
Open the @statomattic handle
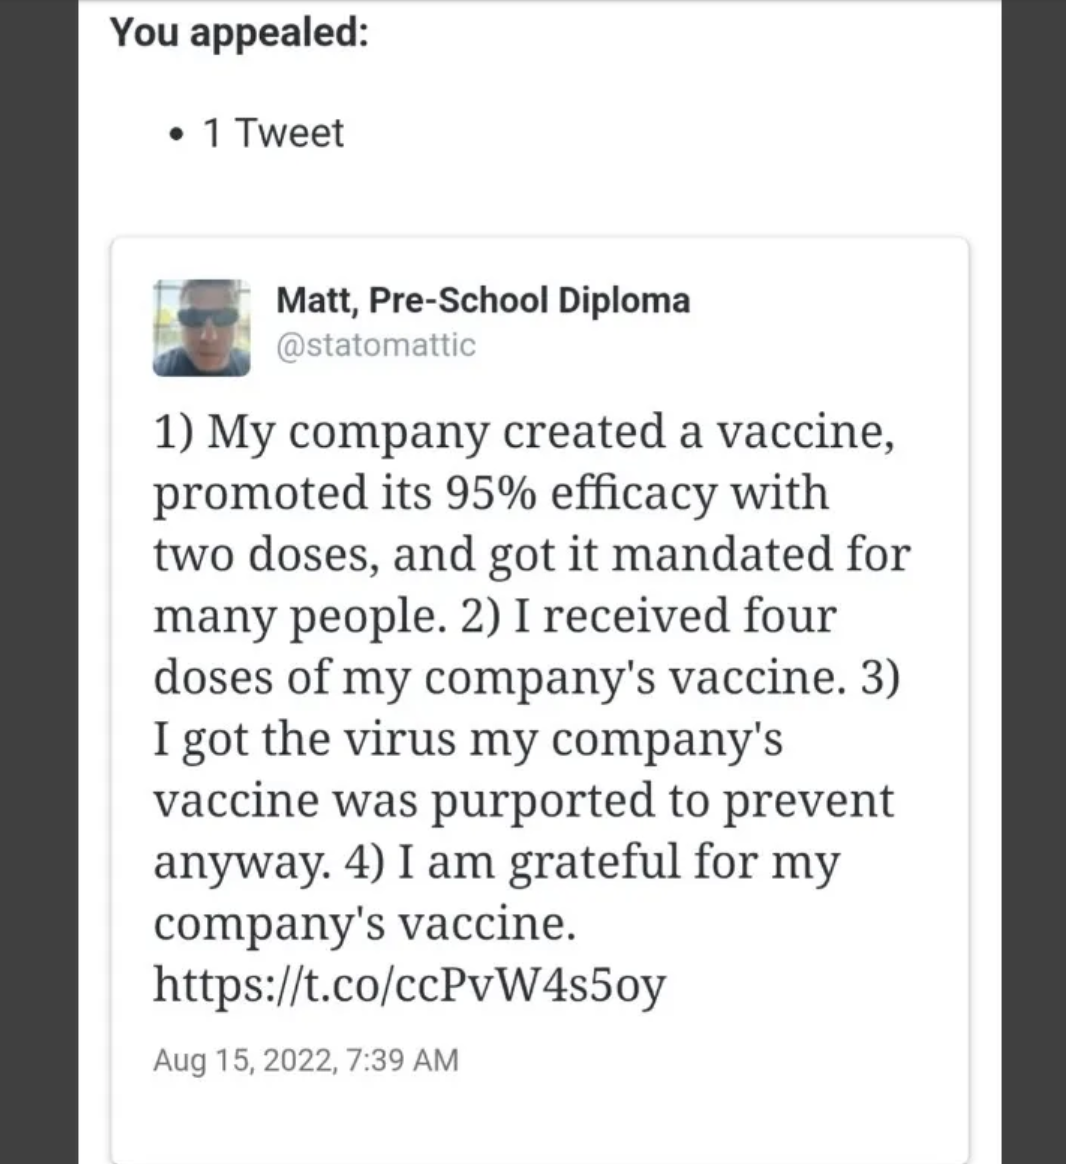pyautogui.click(x=376, y=344)
